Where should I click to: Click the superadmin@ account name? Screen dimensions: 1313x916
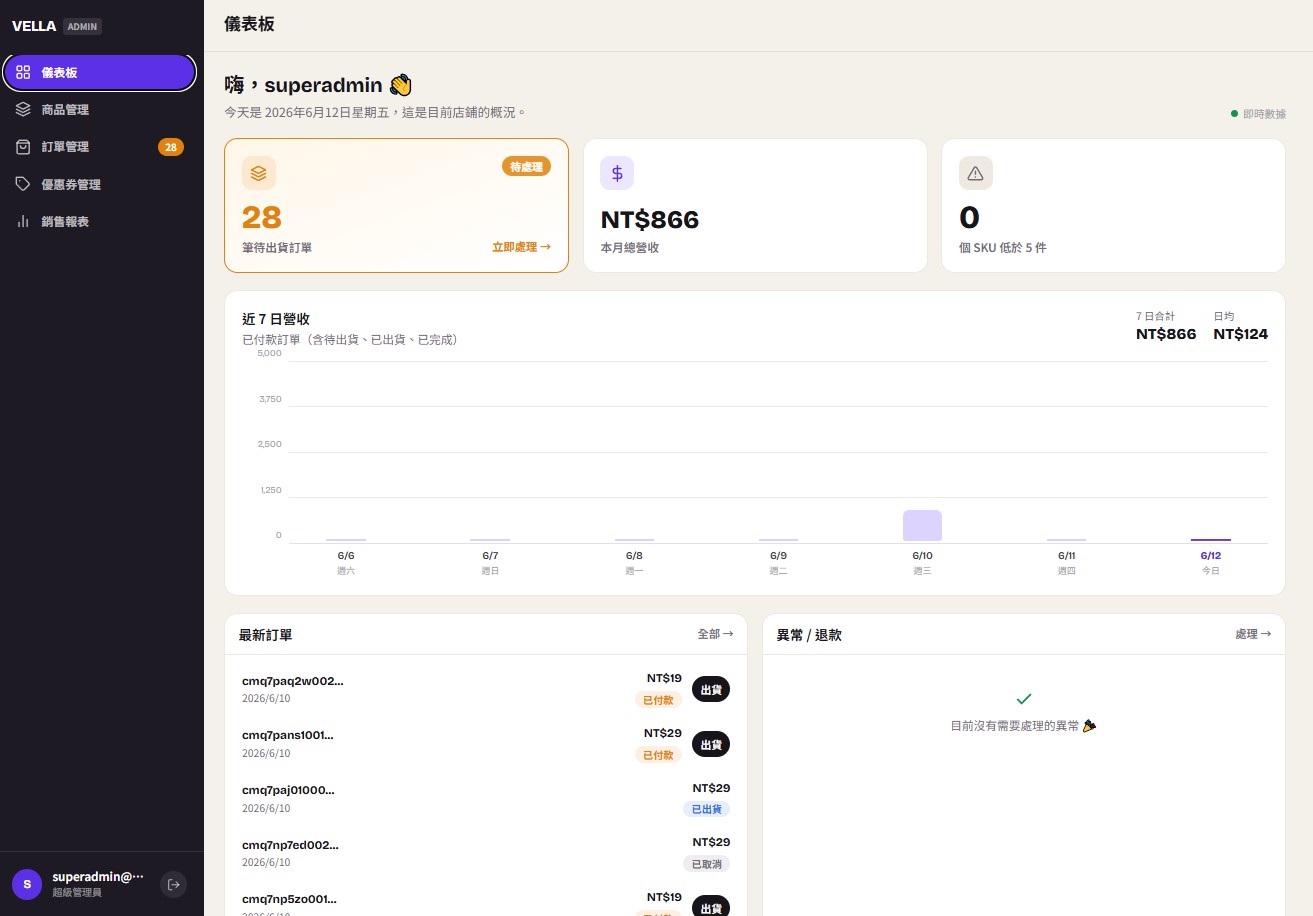(x=98, y=876)
